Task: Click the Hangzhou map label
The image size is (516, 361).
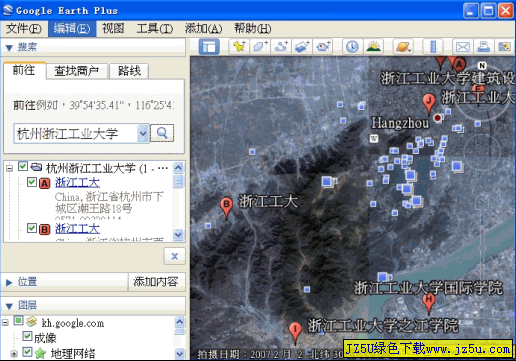Action: [400, 123]
